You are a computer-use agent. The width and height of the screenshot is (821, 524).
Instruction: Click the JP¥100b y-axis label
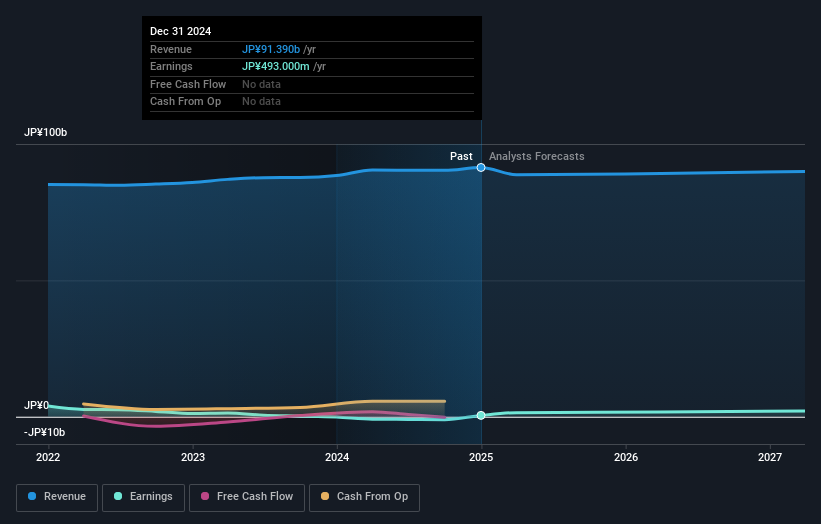(46, 132)
